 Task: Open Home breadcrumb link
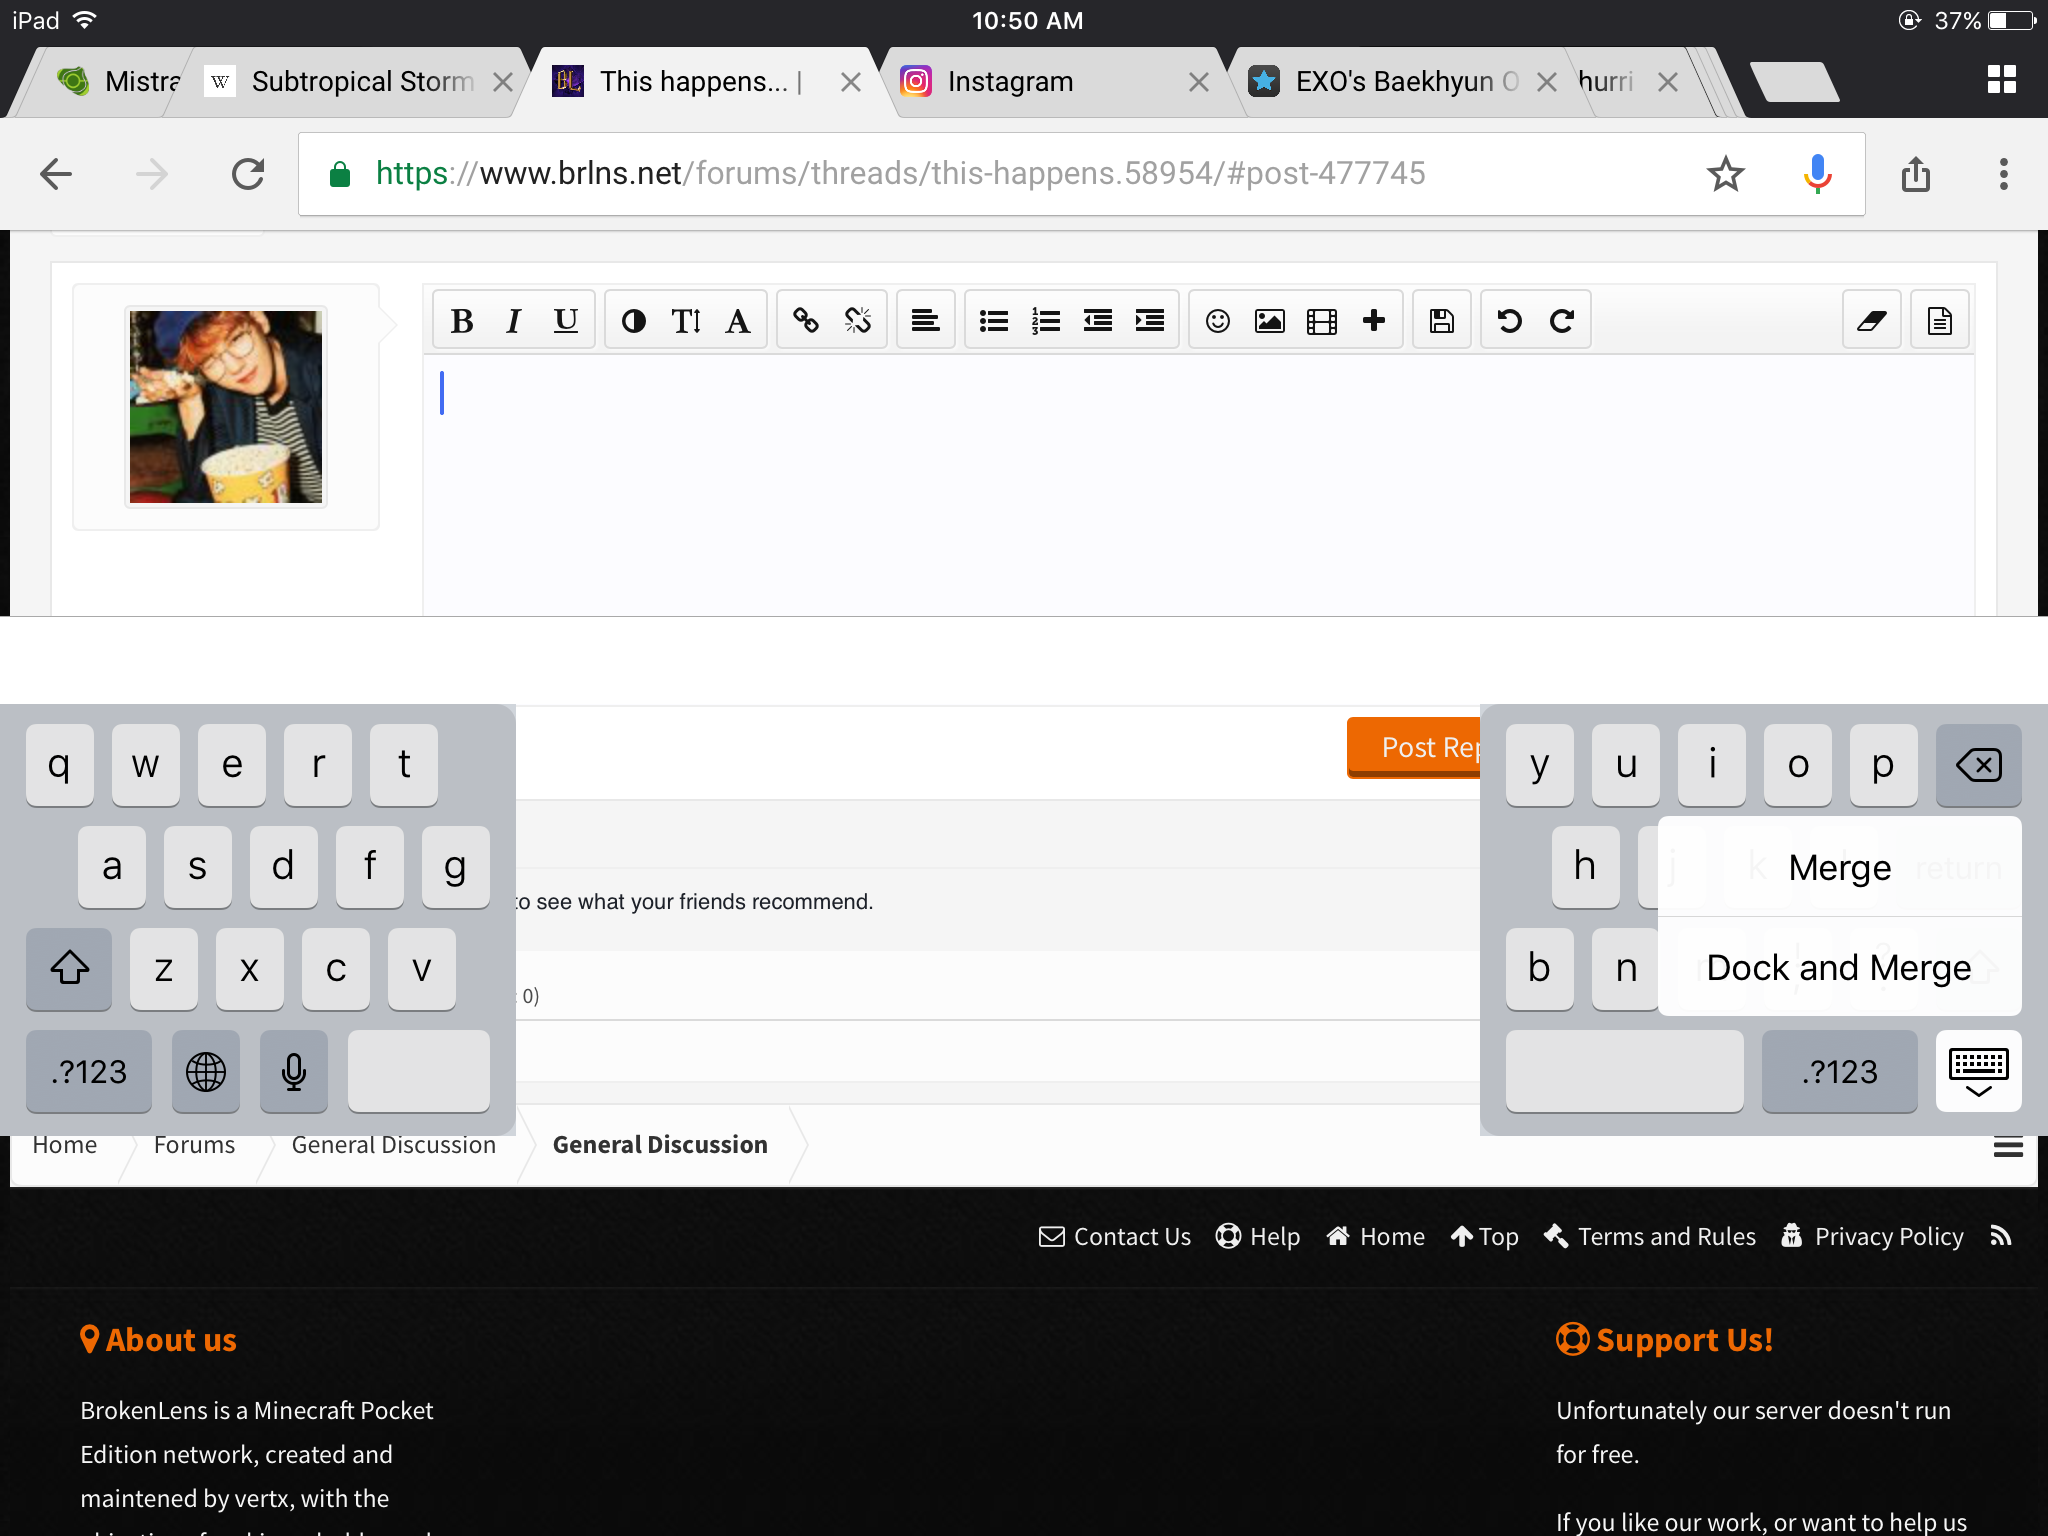point(65,1145)
